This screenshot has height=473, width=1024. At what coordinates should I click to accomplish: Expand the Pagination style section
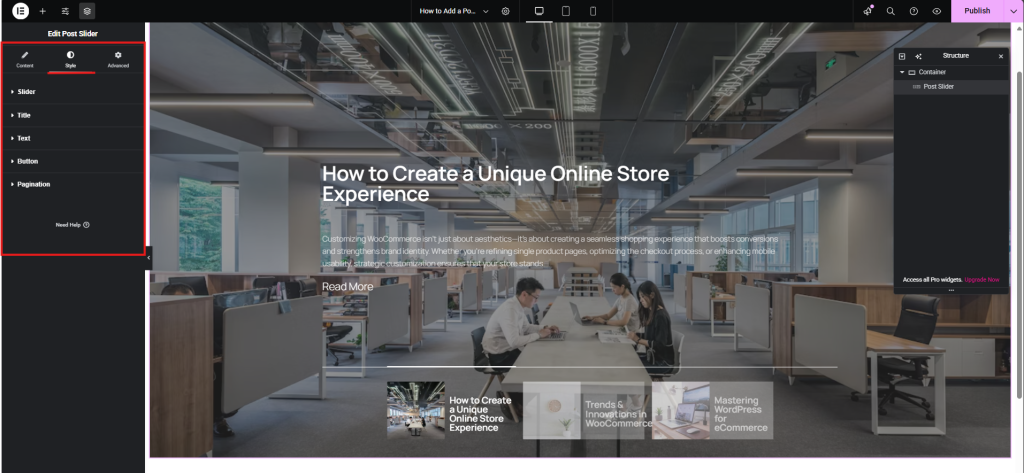[x=33, y=184]
